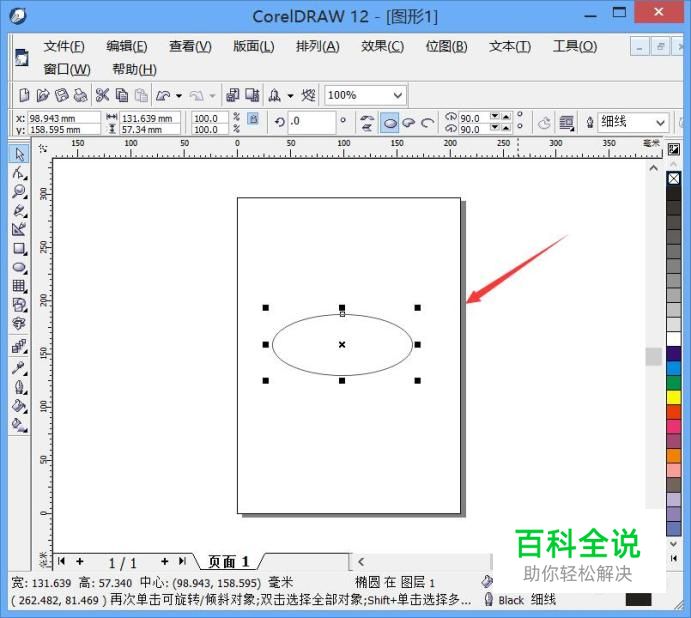Print the document
Image resolution: width=691 pixels, height=618 pixels.
pos(80,95)
